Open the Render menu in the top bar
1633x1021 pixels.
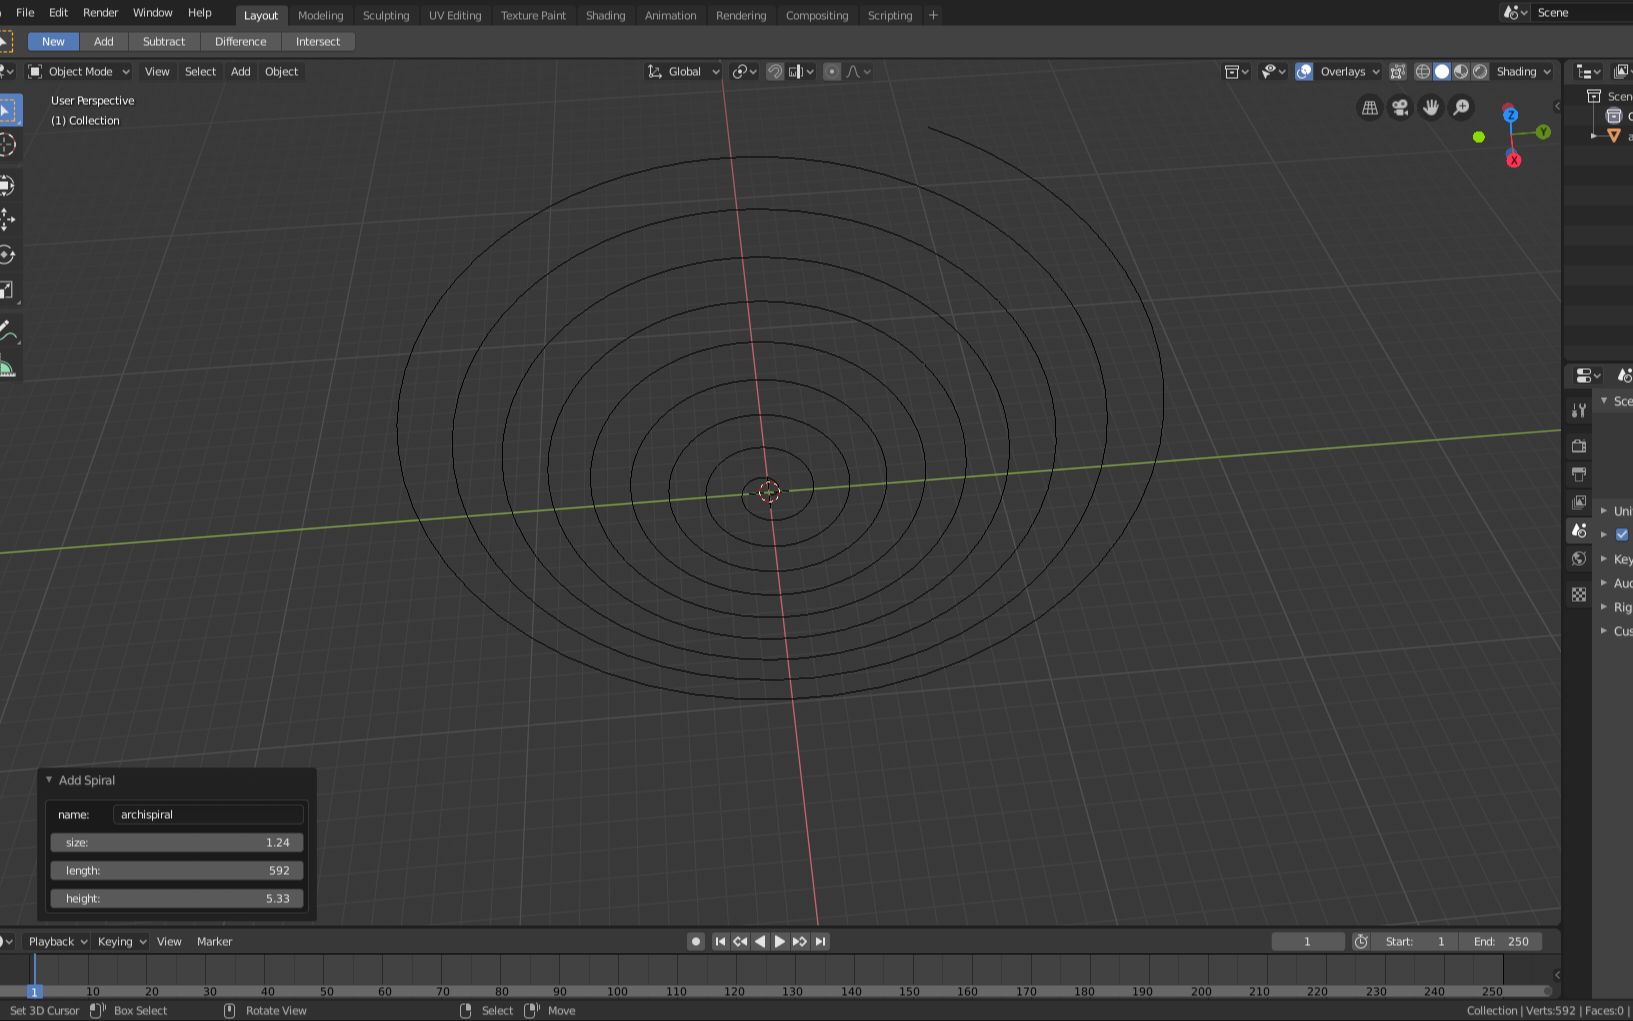point(100,13)
